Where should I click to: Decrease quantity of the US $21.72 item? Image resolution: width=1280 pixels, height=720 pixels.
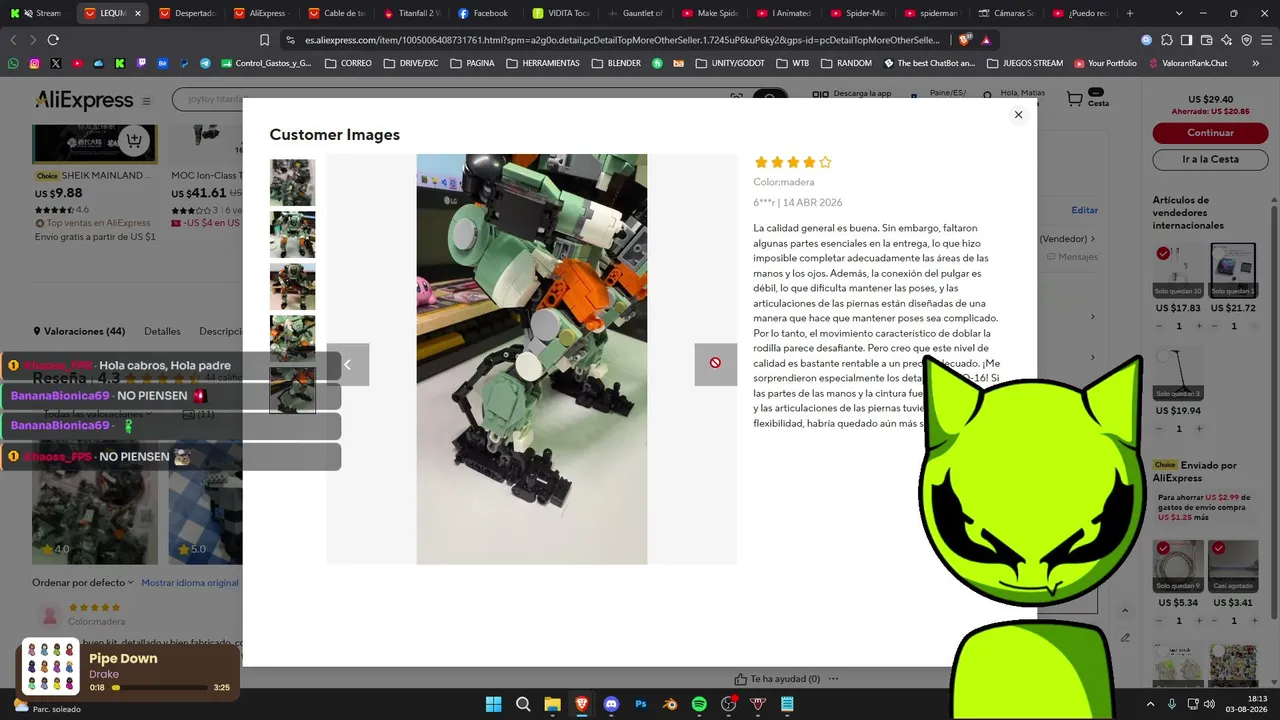click(x=1215, y=326)
